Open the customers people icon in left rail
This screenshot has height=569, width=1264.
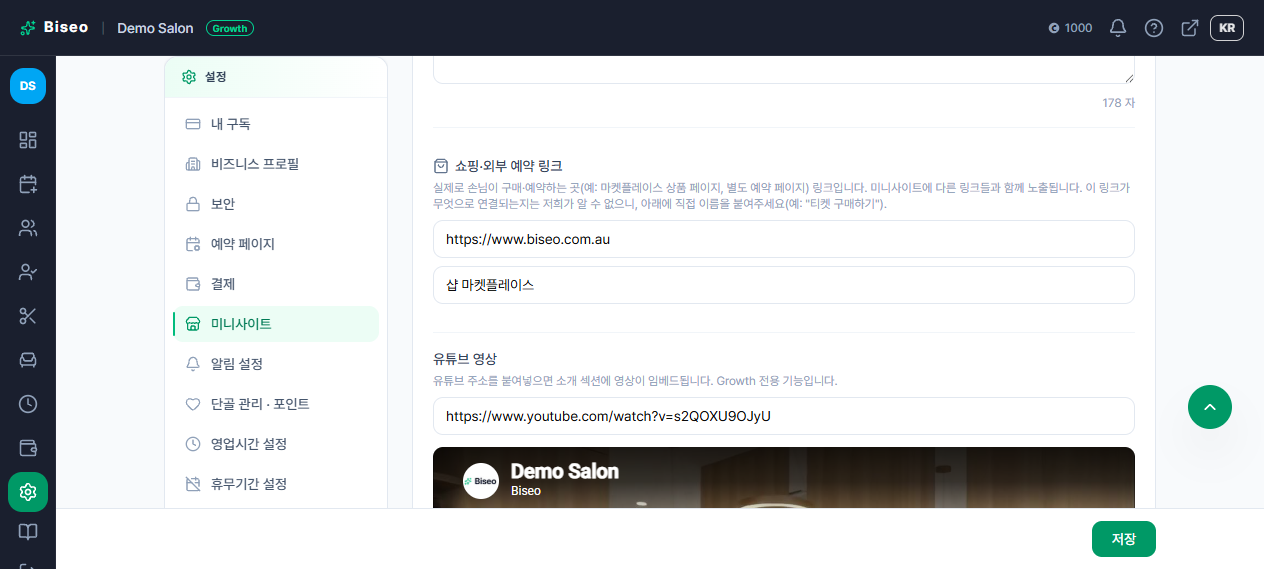[x=28, y=228]
